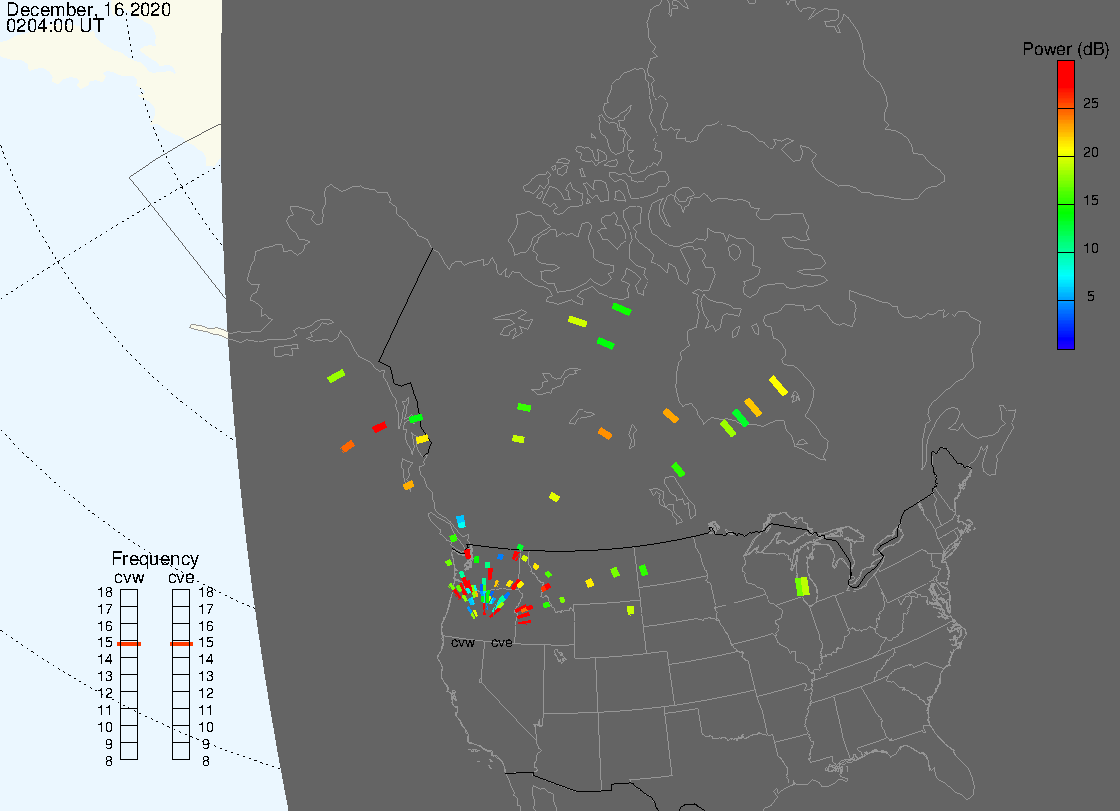Click the 12 label beside the cvw scale
This screenshot has height=811, width=1120.
pyautogui.click(x=105, y=694)
